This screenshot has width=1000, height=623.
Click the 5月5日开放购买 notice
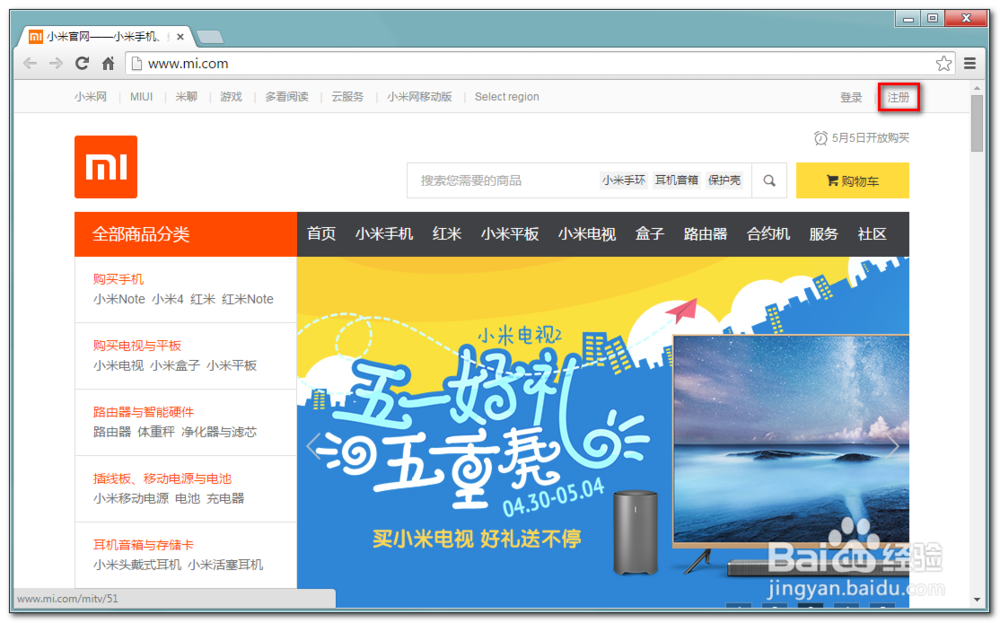coord(862,138)
